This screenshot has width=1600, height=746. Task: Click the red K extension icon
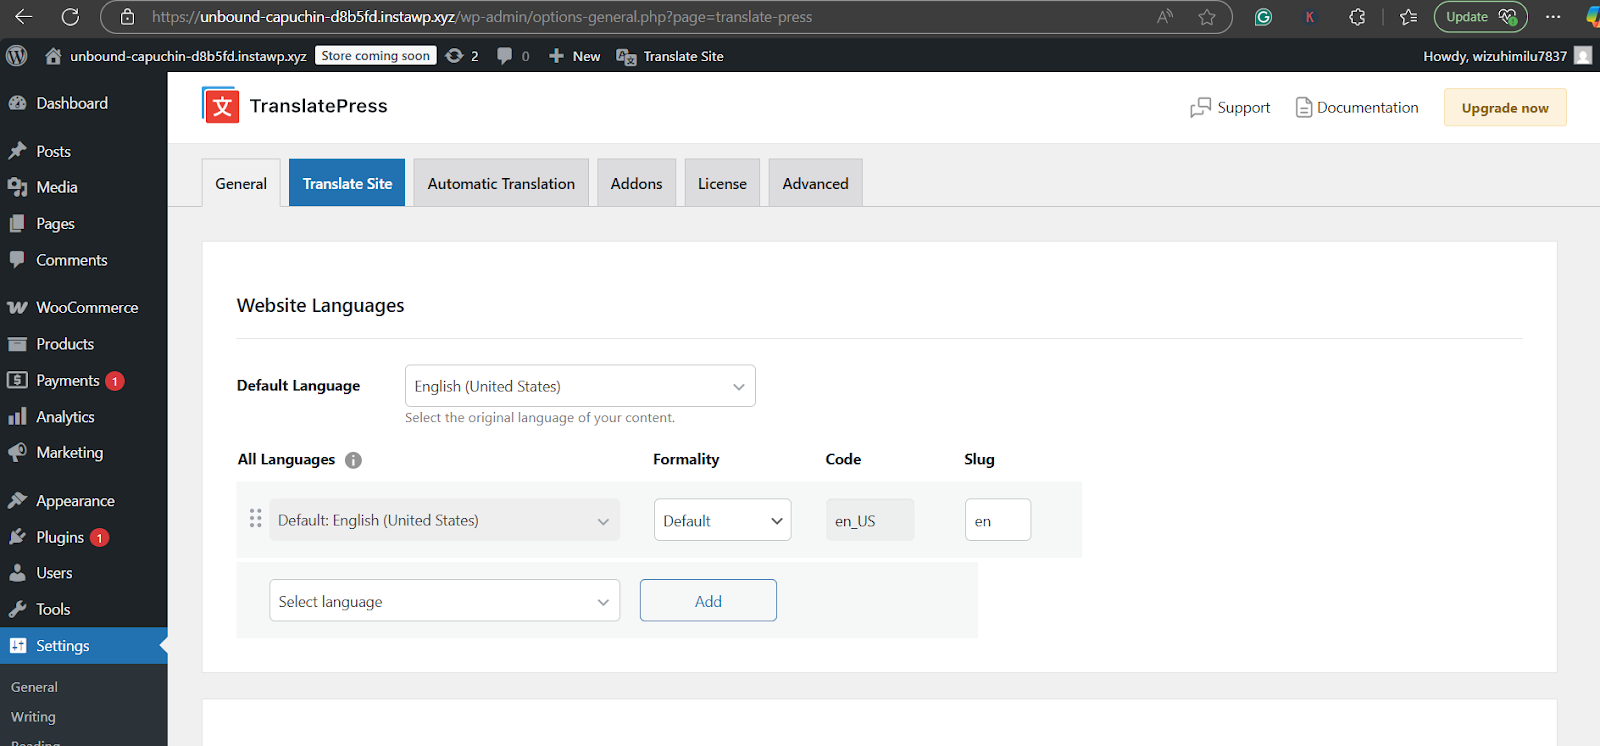coord(1310,17)
